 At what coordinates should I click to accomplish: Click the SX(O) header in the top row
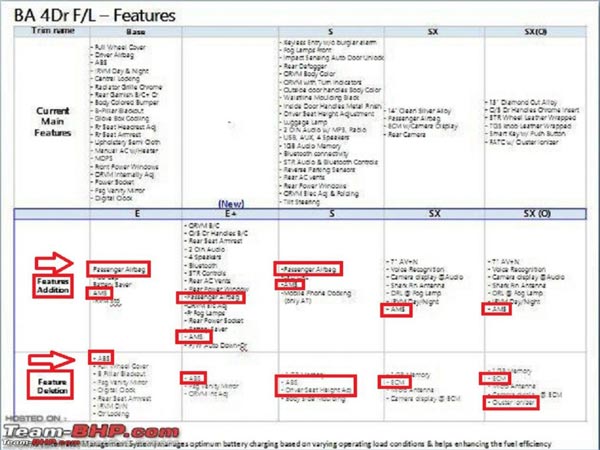(540, 33)
